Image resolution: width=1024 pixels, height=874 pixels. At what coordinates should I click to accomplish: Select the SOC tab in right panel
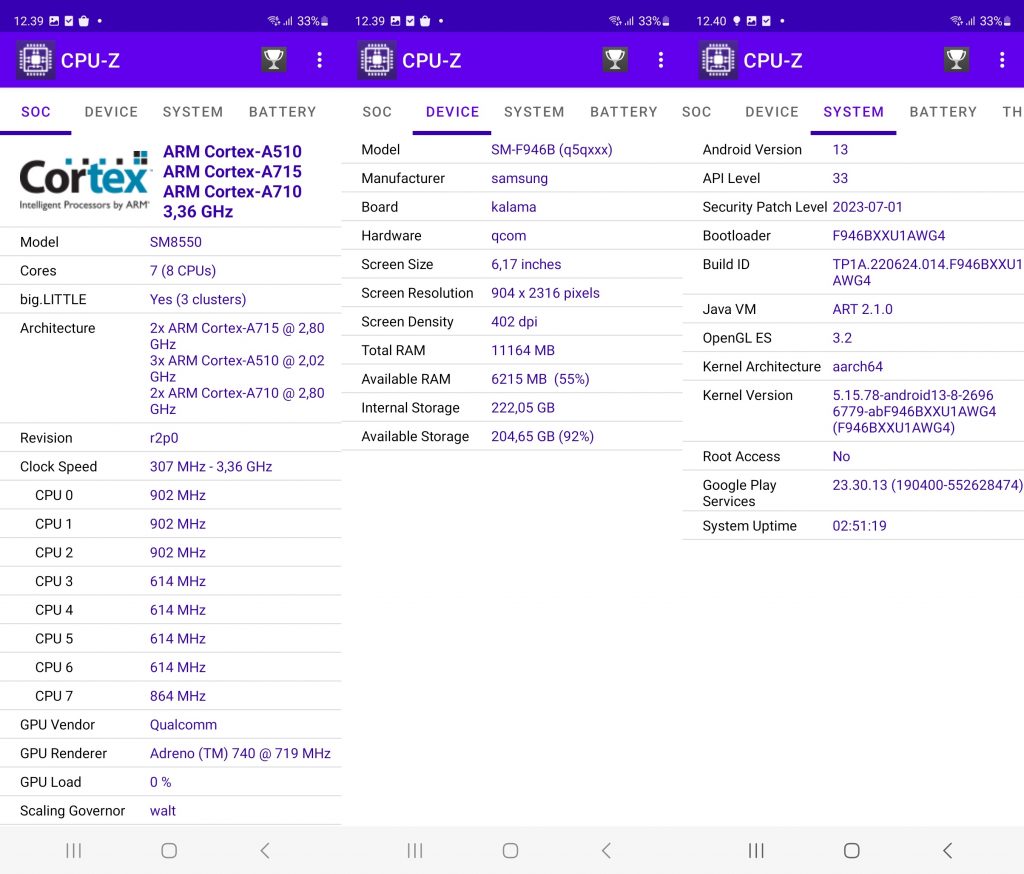point(697,112)
